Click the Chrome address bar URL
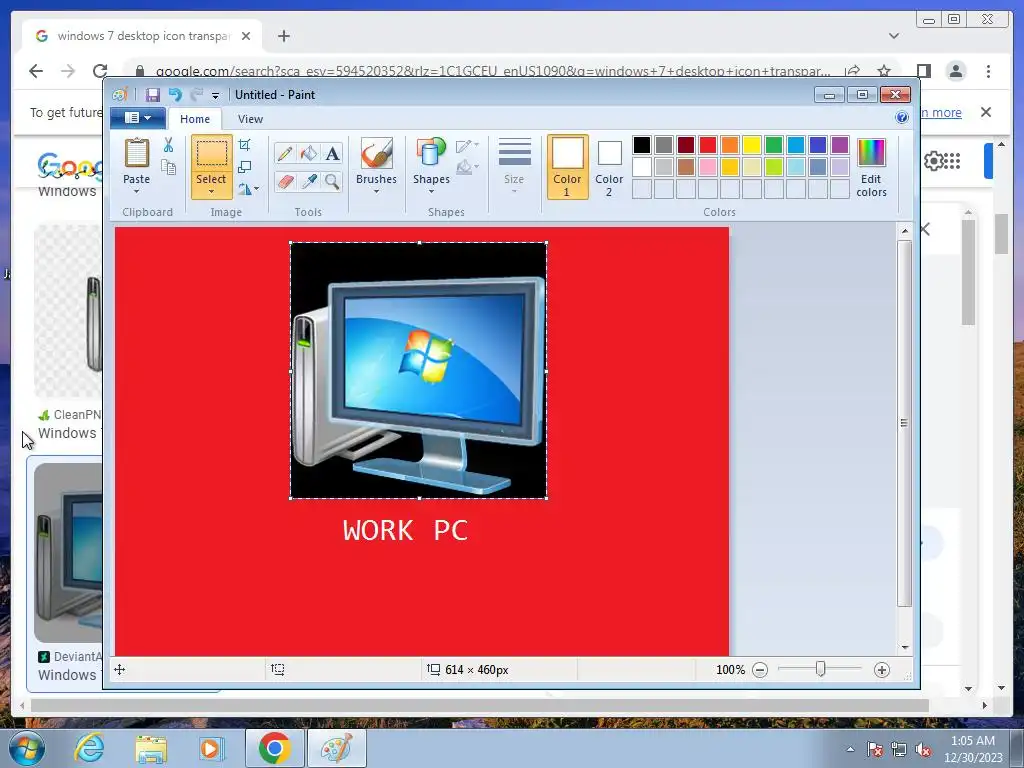1024x768 pixels. (493, 71)
